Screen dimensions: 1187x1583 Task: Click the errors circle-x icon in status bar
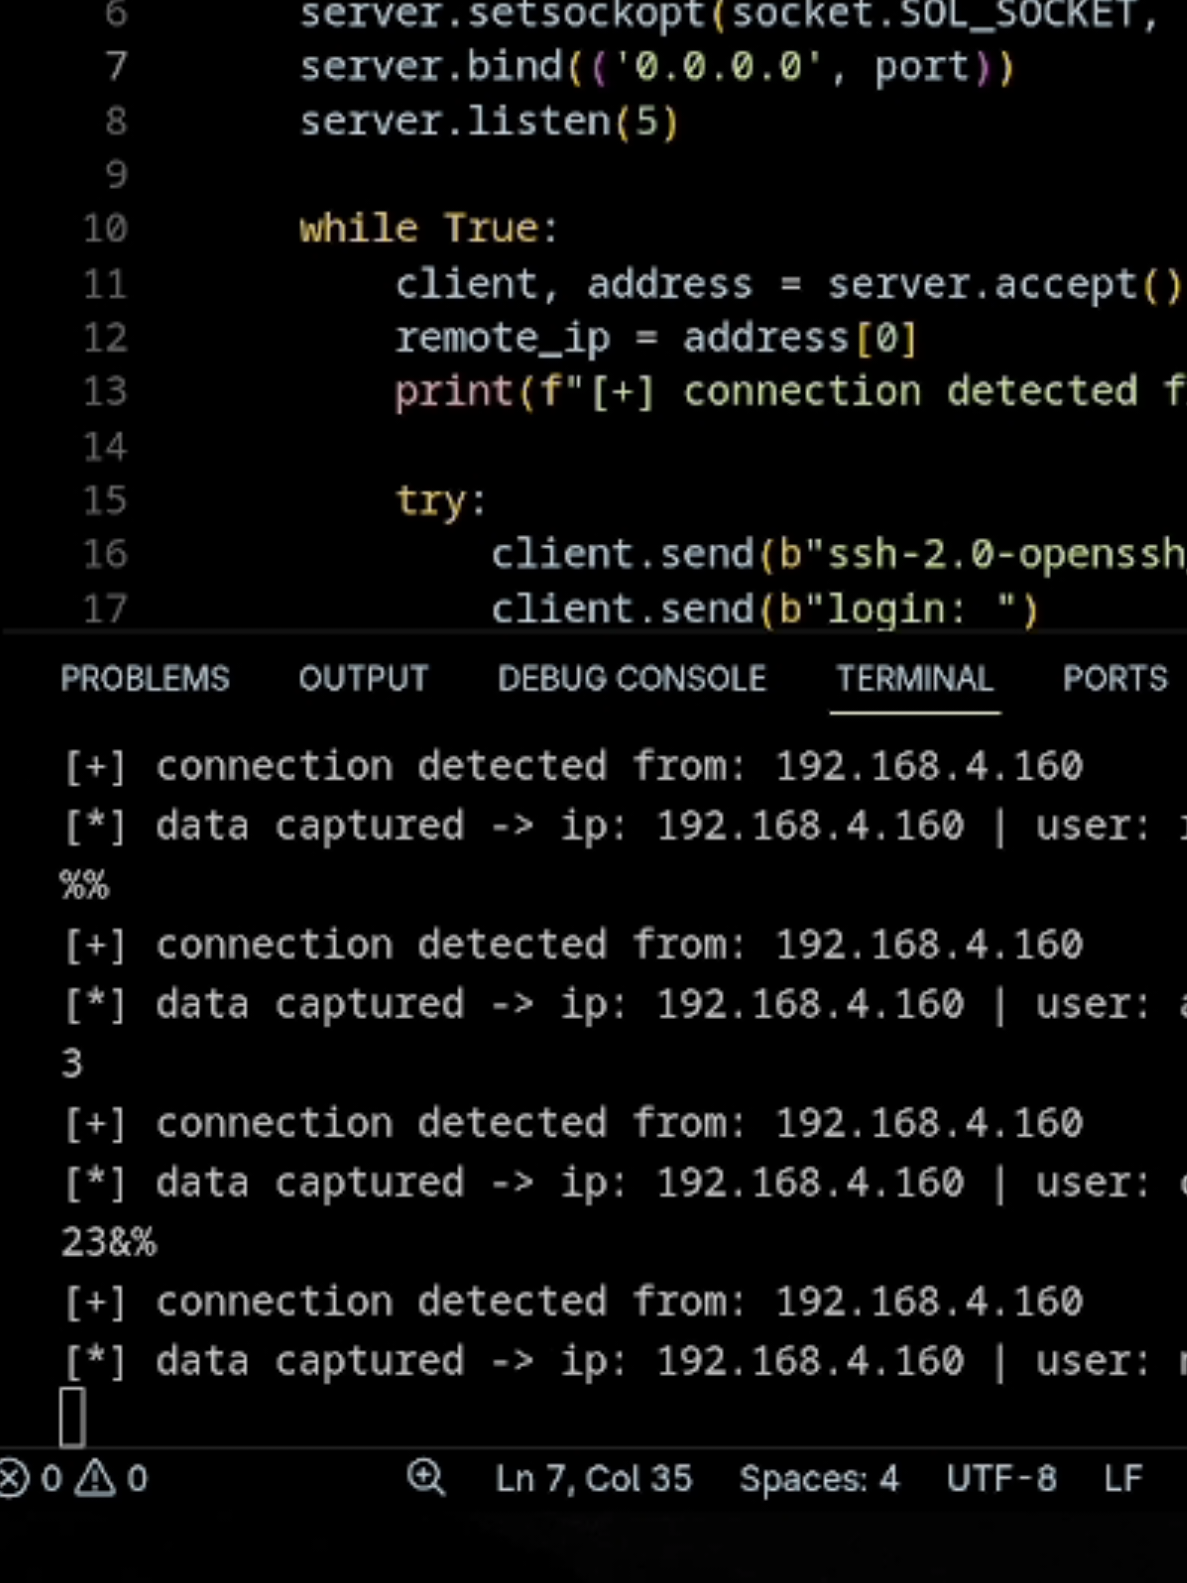pos(13,1478)
